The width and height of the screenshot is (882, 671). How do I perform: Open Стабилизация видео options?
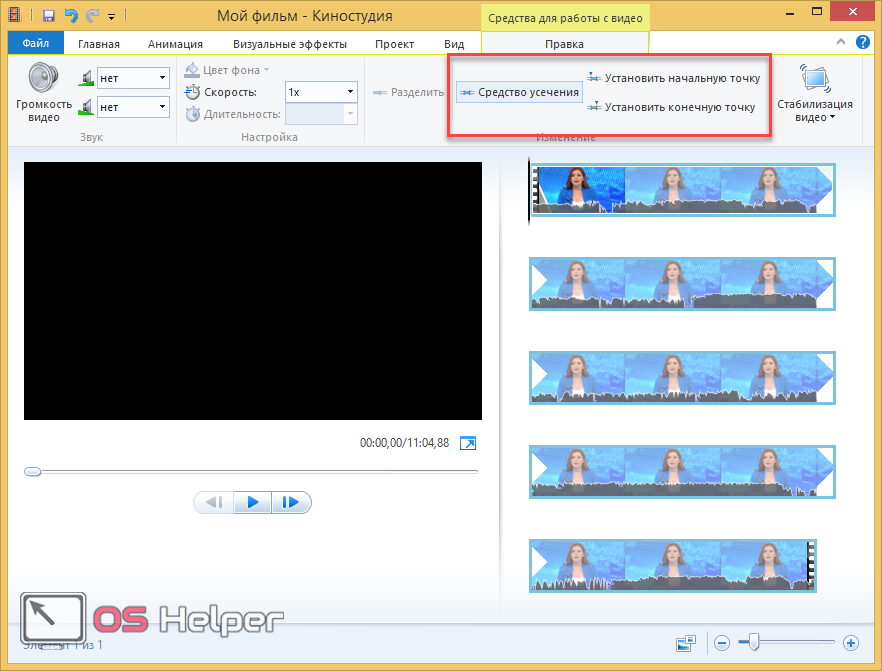pyautogui.click(x=814, y=95)
